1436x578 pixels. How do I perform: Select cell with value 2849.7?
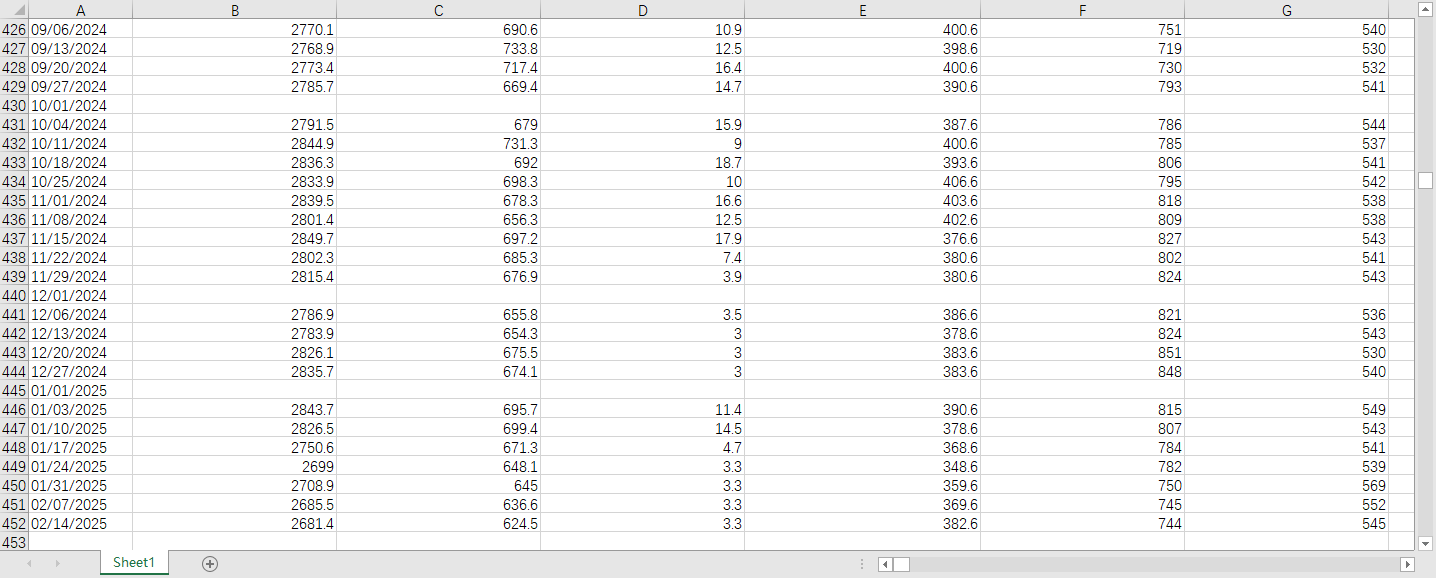pyautogui.click(x=234, y=239)
